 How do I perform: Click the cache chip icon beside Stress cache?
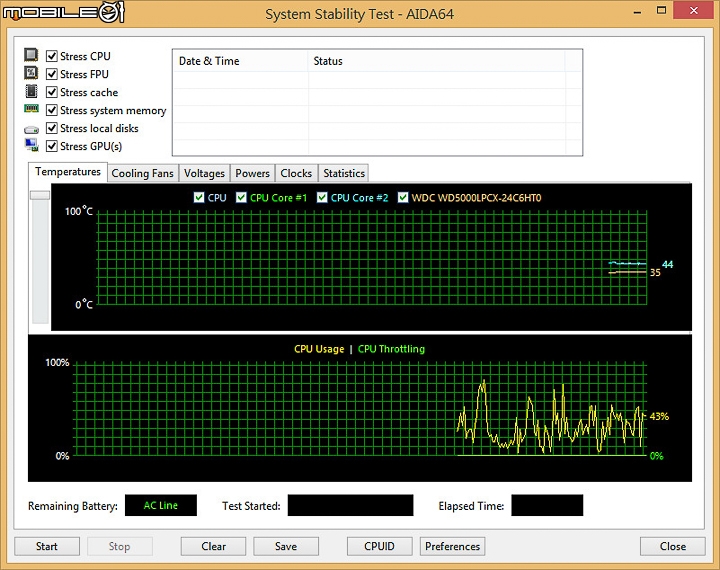click(x=31, y=91)
